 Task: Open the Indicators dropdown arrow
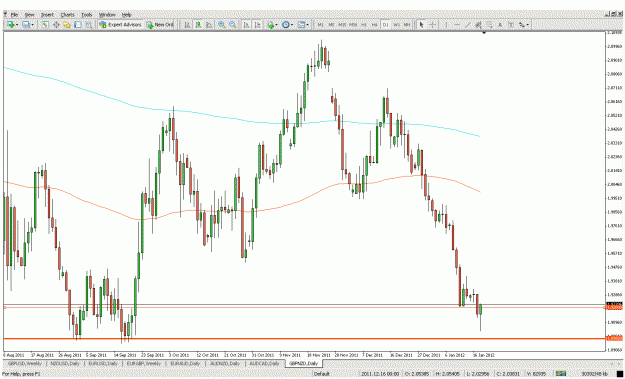pyautogui.click(x=277, y=25)
